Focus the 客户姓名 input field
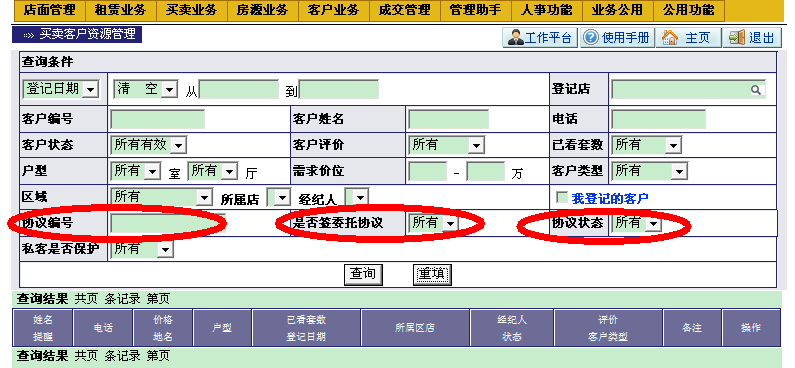This screenshot has width=795, height=368. tap(449, 119)
